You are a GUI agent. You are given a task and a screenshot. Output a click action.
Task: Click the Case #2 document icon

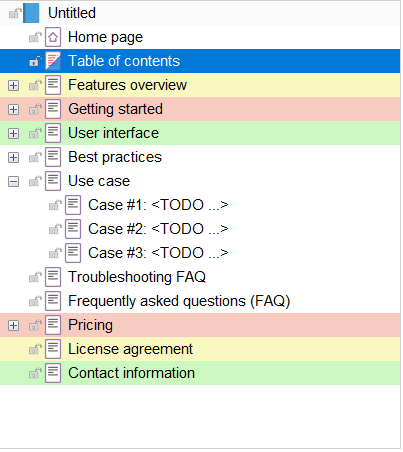[73, 229]
